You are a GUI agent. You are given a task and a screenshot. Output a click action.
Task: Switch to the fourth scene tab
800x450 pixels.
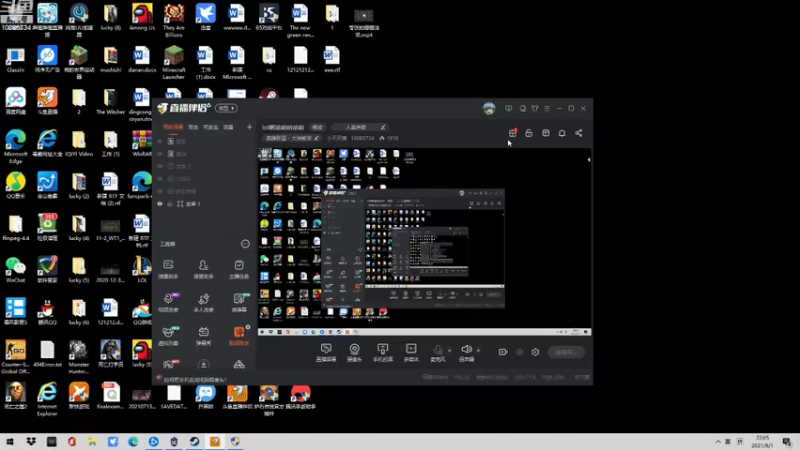(x=228, y=127)
